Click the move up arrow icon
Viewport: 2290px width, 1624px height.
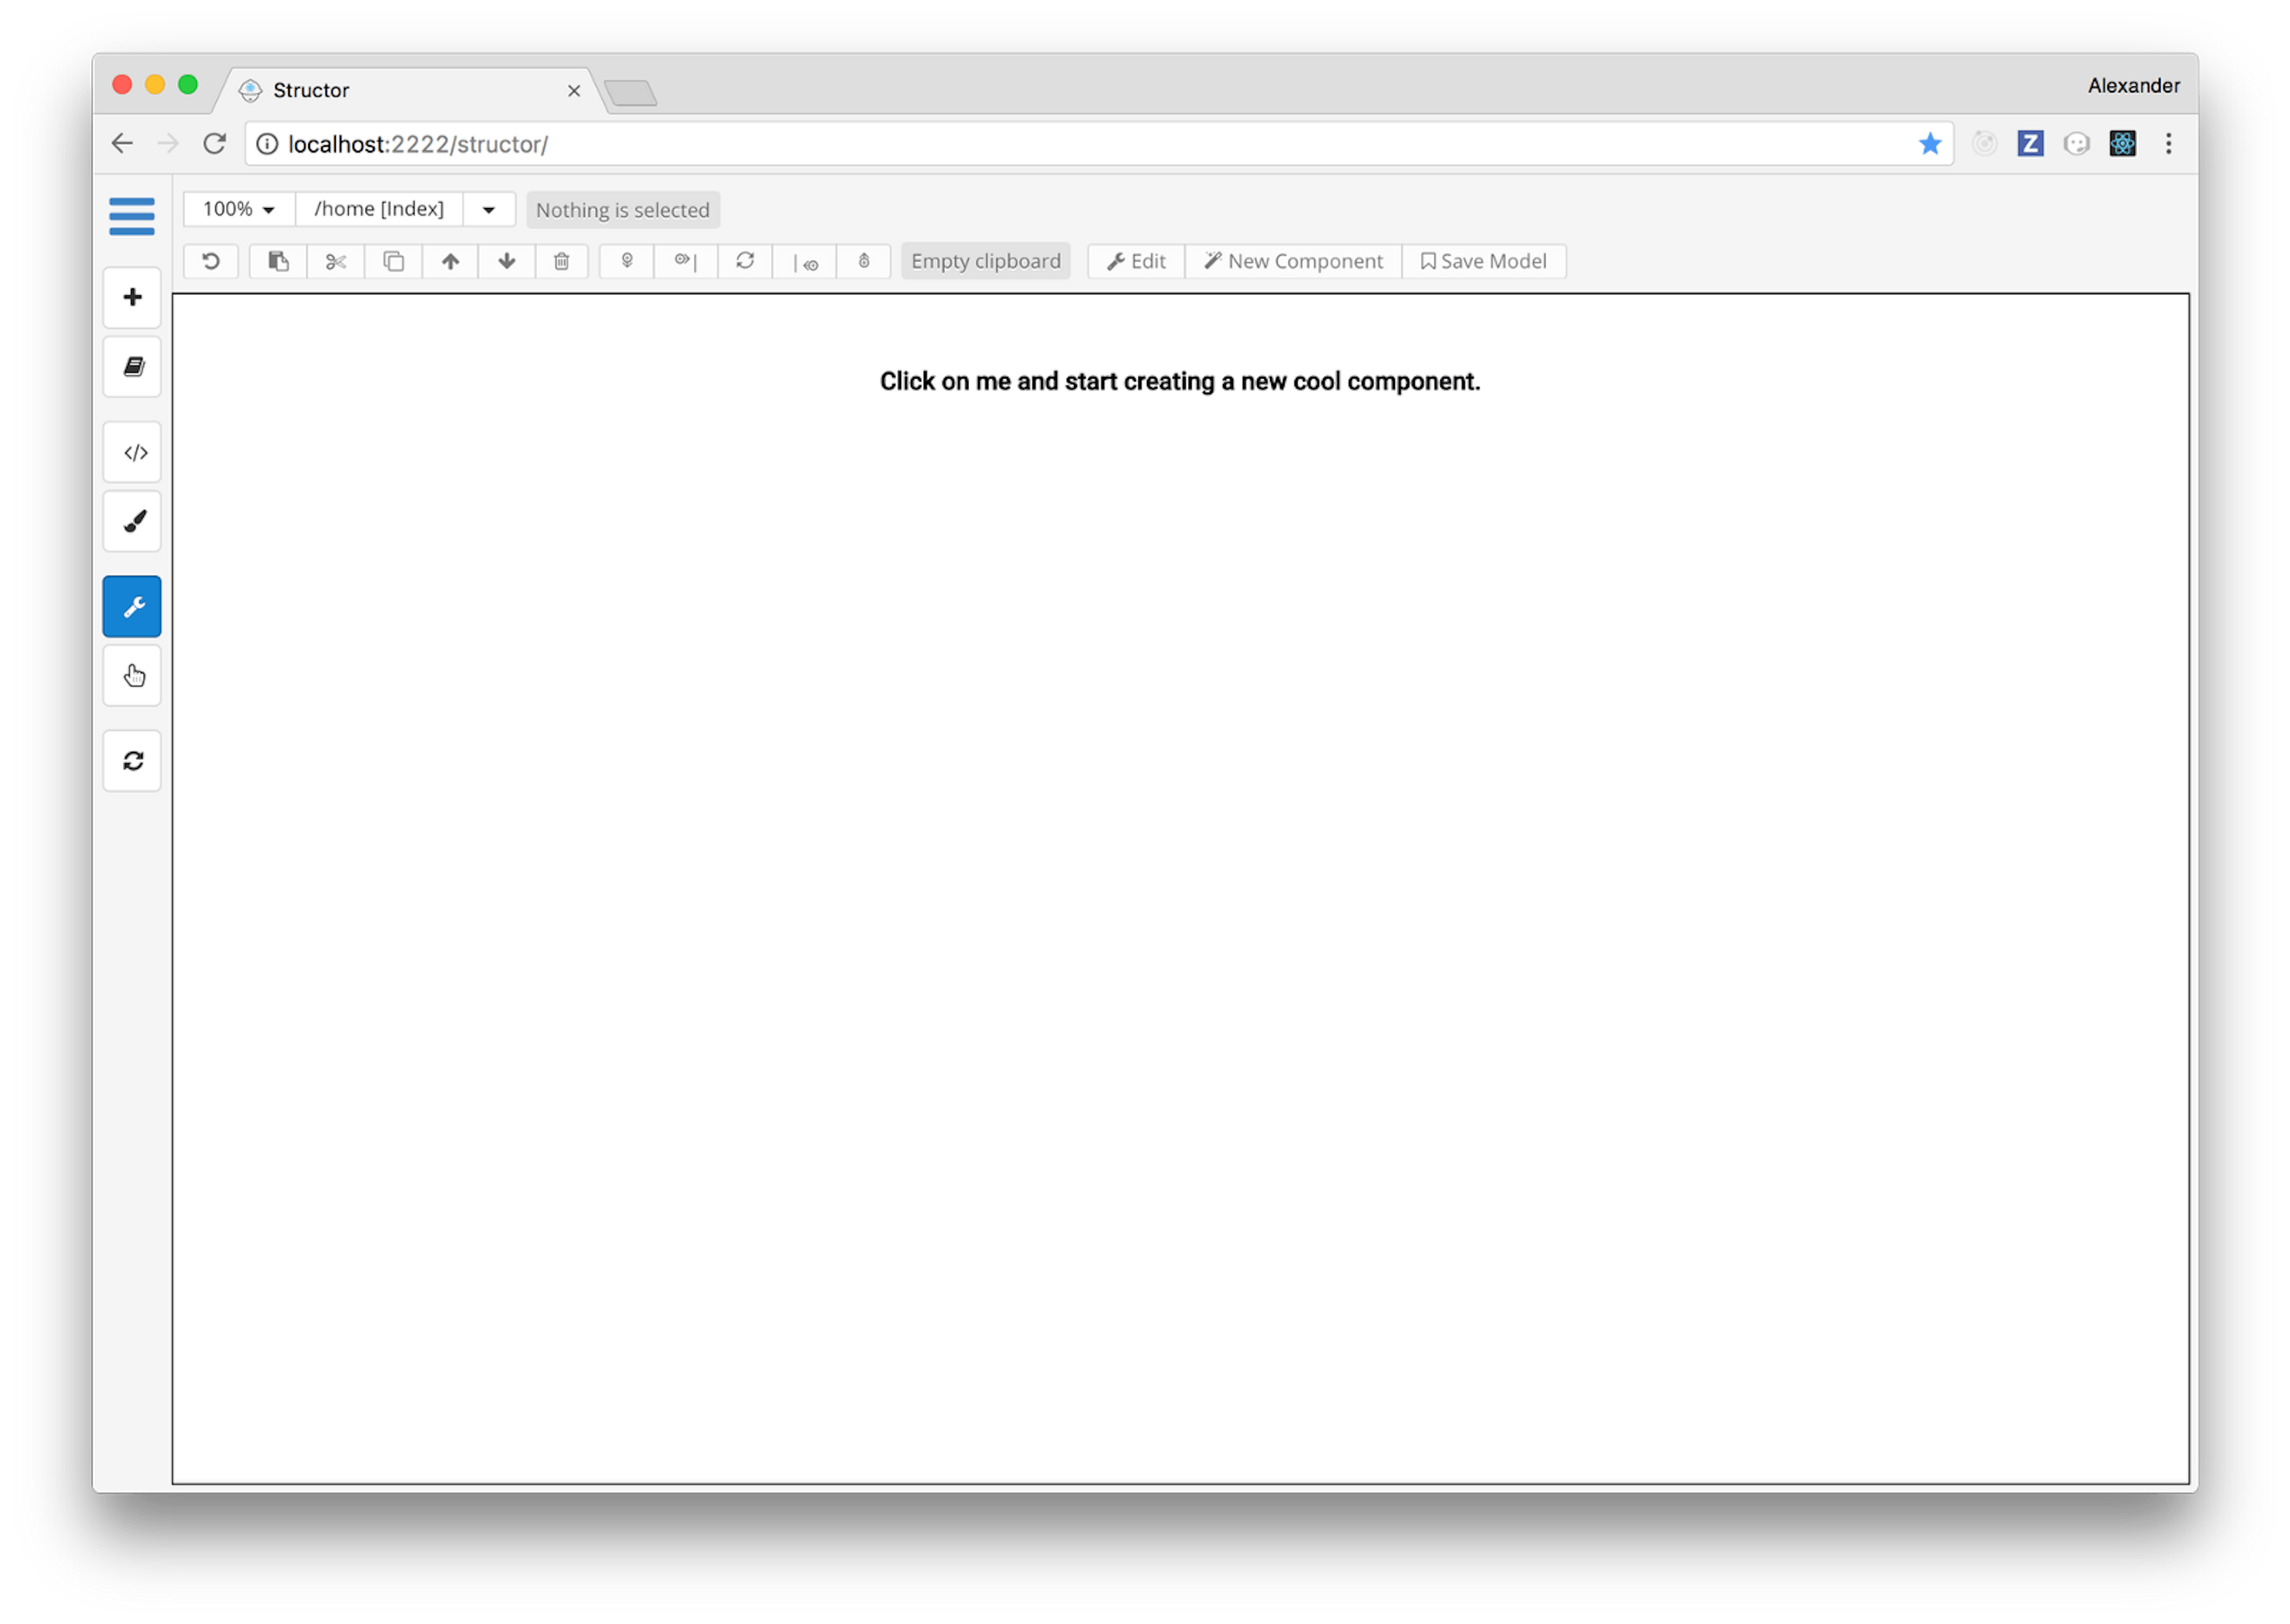[x=450, y=261]
